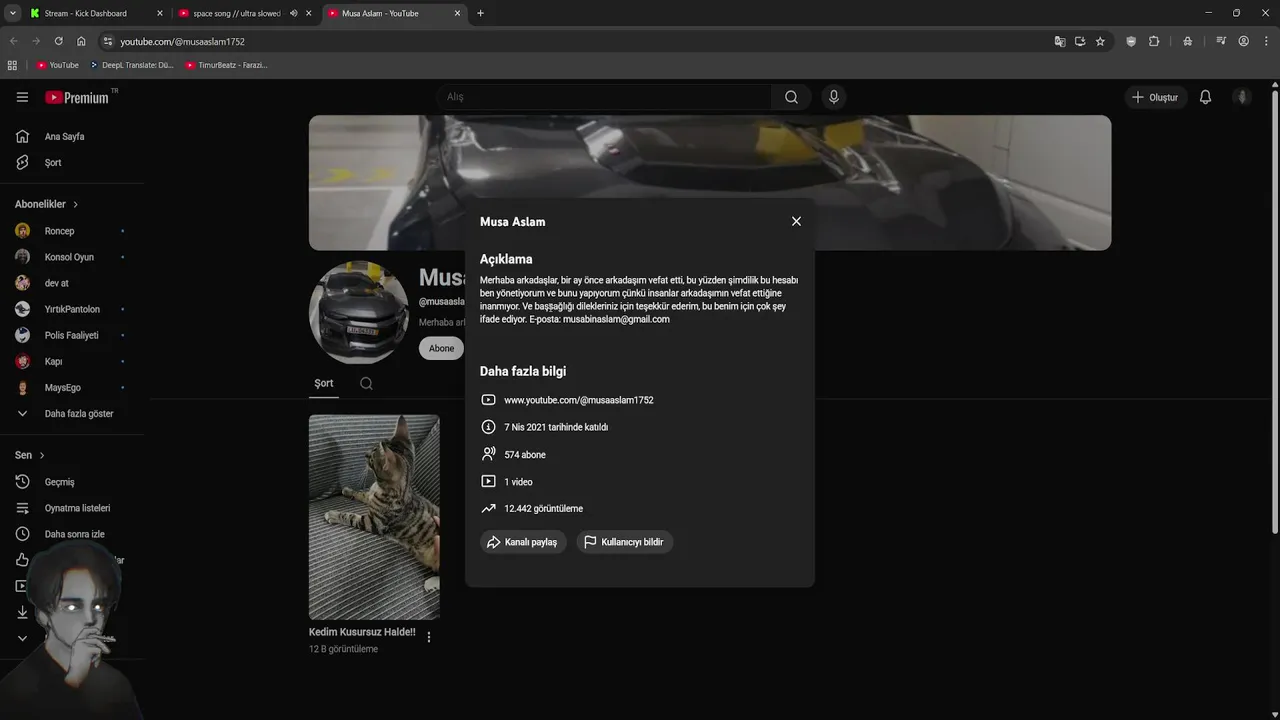1280x720 pixels.
Task: Close the Stream - Kick Dashboard tab
Action: coord(159,13)
